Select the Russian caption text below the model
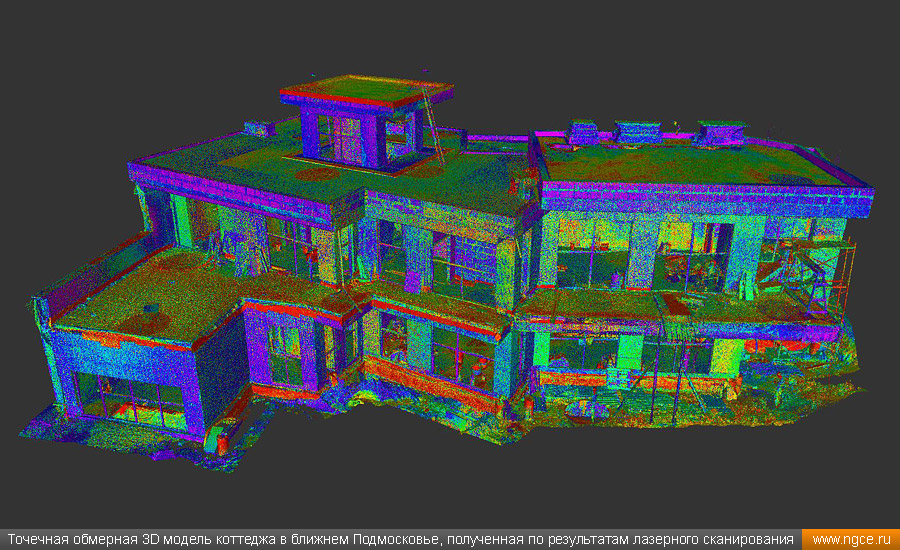The height and width of the screenshot is (550, 900). tap(400, 540)
